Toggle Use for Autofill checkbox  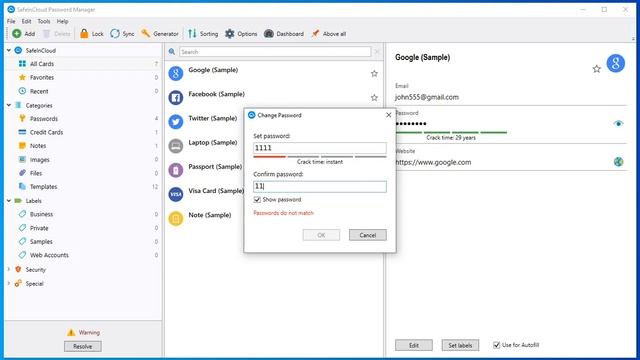tap(497, 345)
